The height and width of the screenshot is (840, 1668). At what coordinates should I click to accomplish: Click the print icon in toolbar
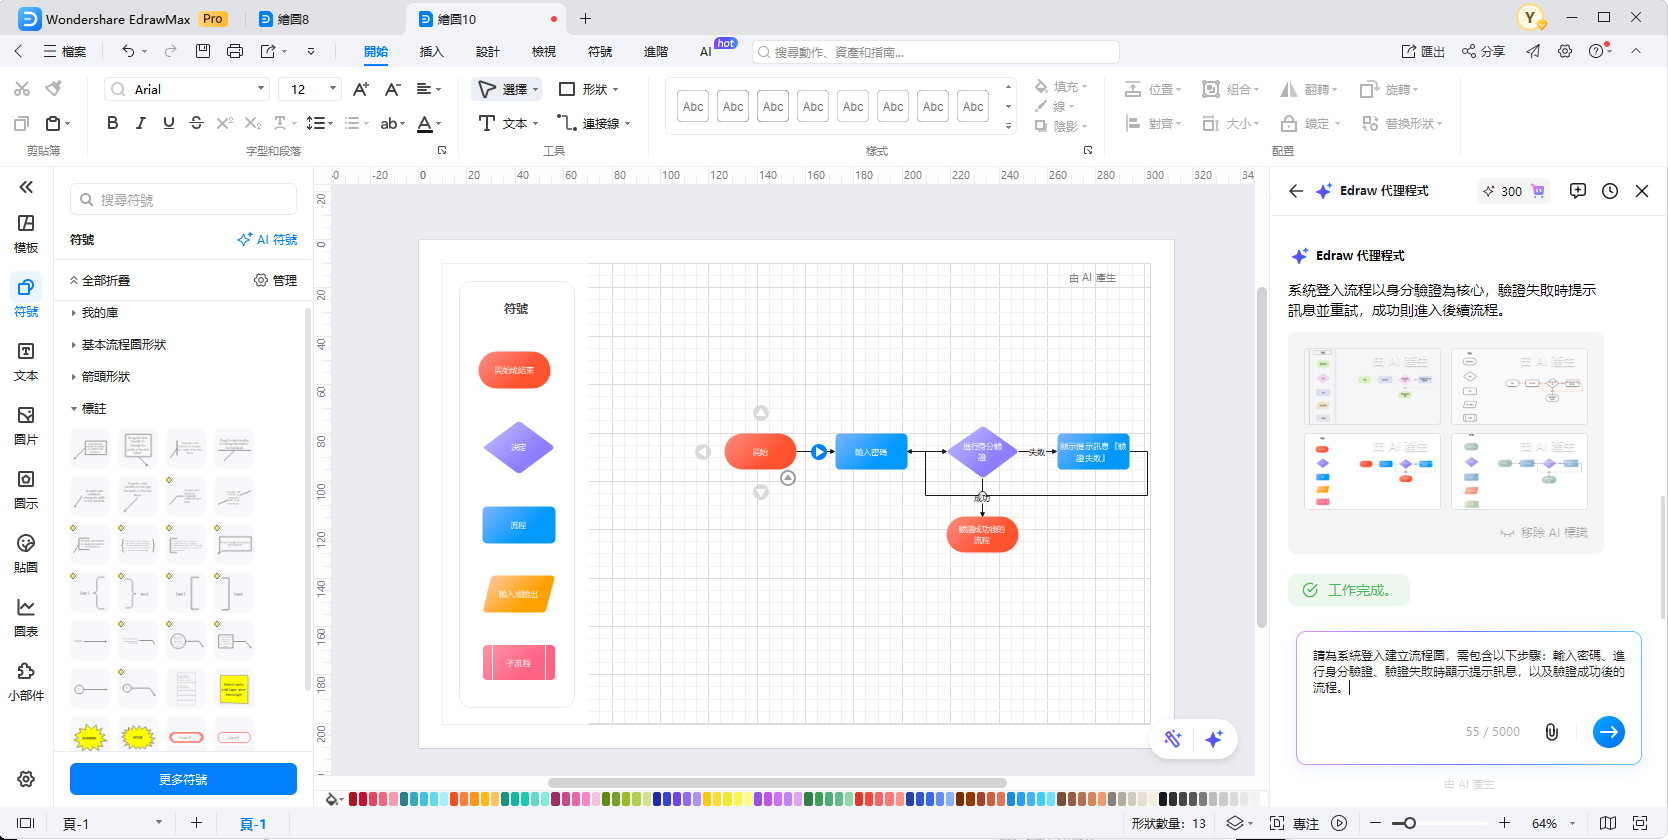coord(235,51)
